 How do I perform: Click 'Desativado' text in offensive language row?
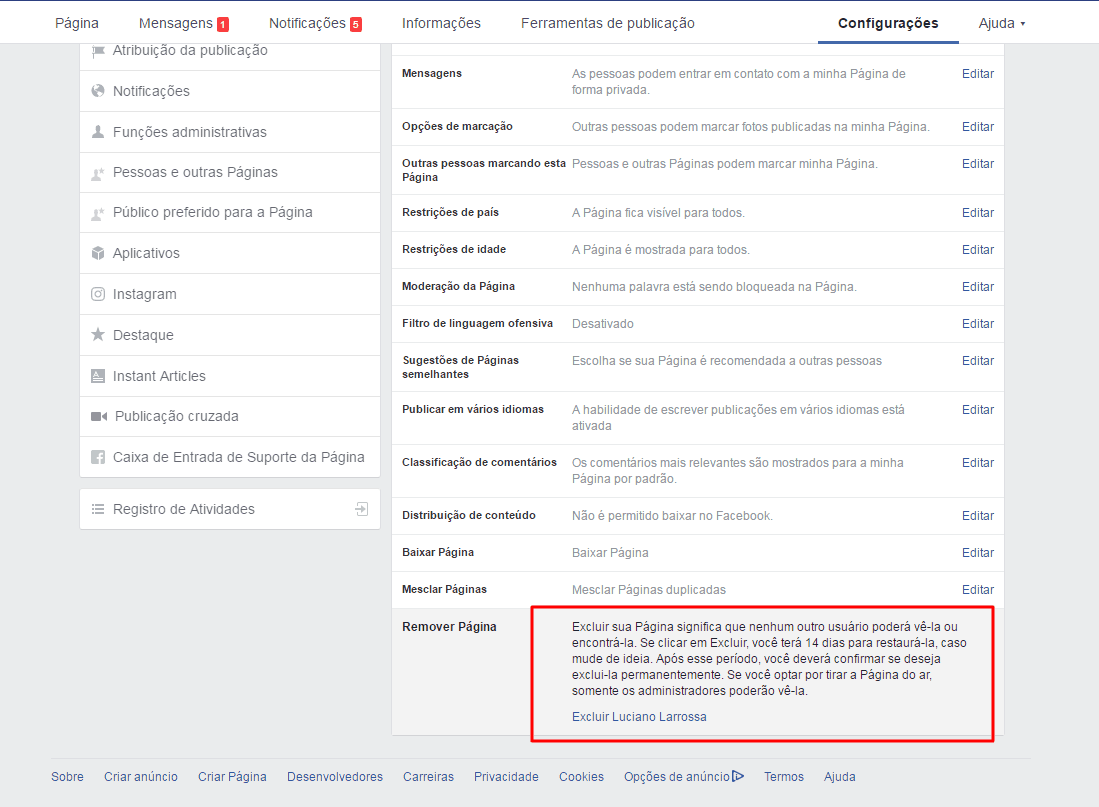click(603, 324)
